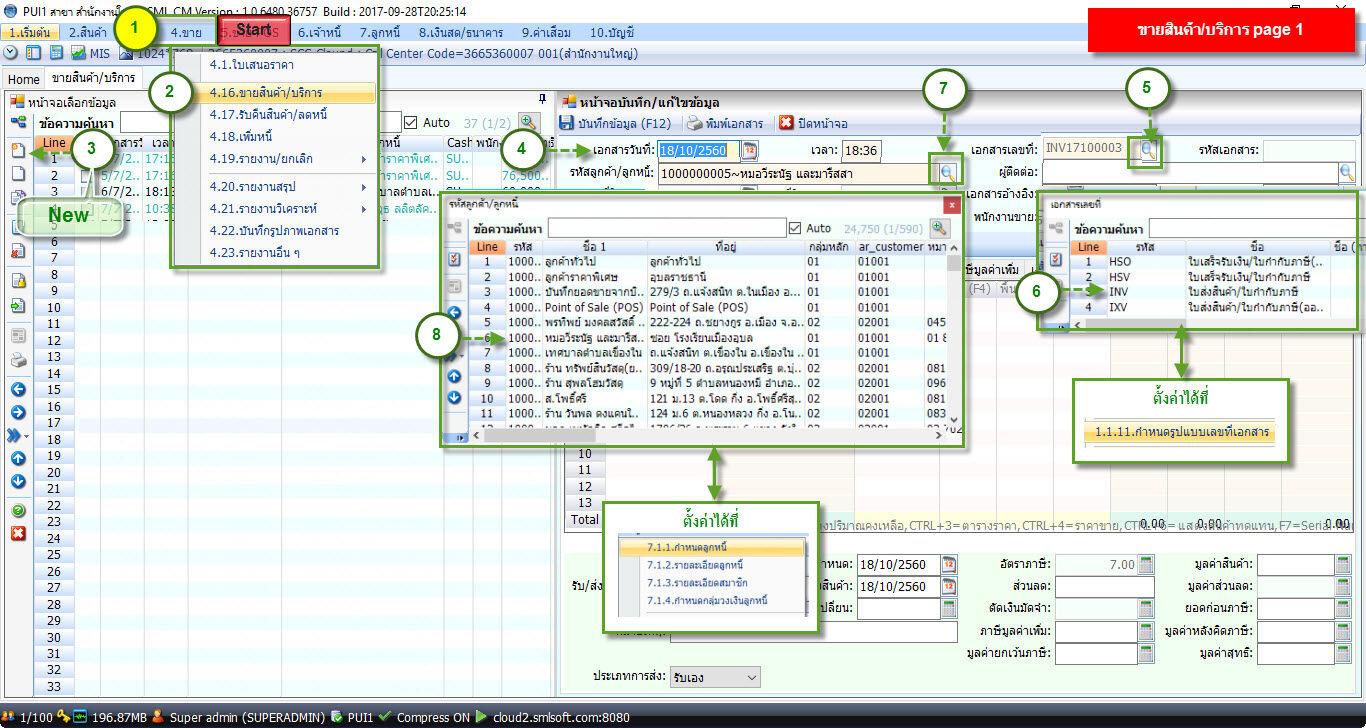Toggle the Auto checkbox in รหัสลูกค้า/ลูกหนี้ popup
This screenshot has height=728, width=1366.
click(x=795, y=228)
